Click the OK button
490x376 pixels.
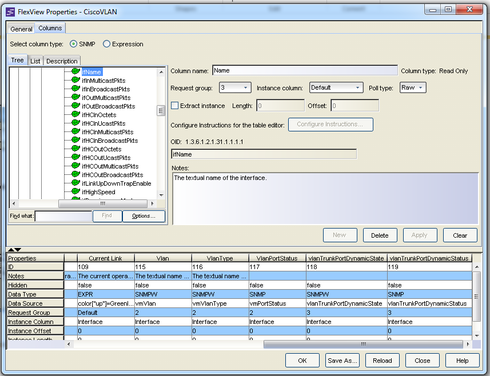click(302, 360)
